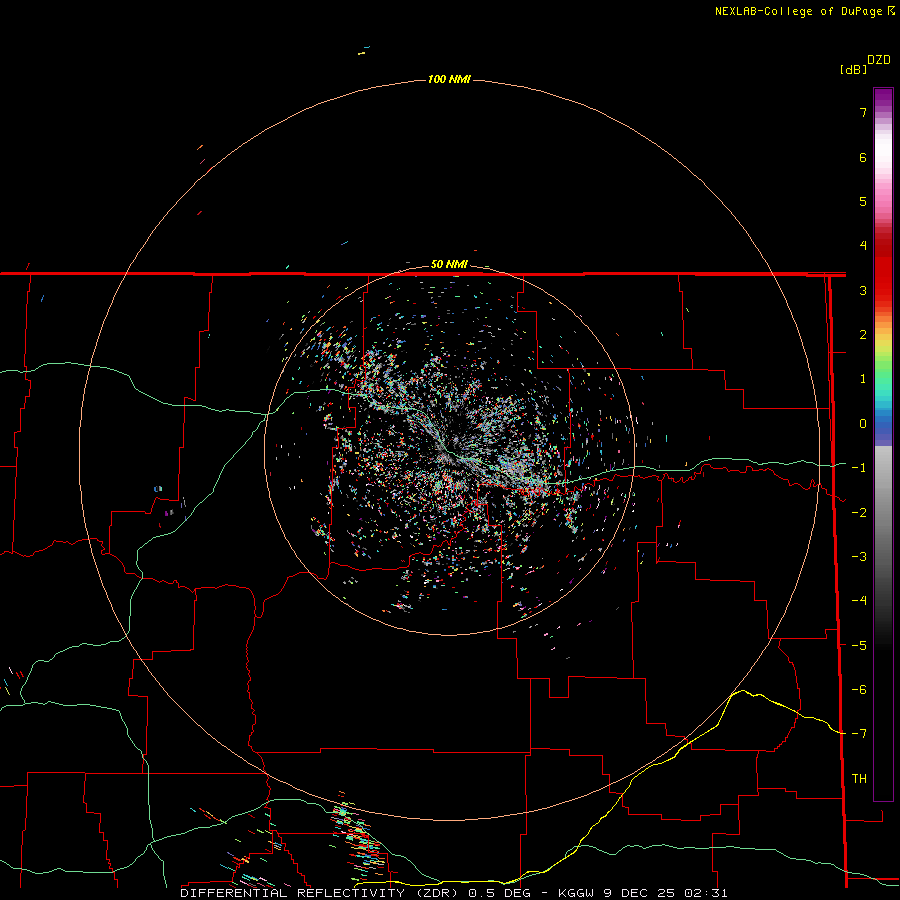Click the colorbar value -2 label

(859, 513)
